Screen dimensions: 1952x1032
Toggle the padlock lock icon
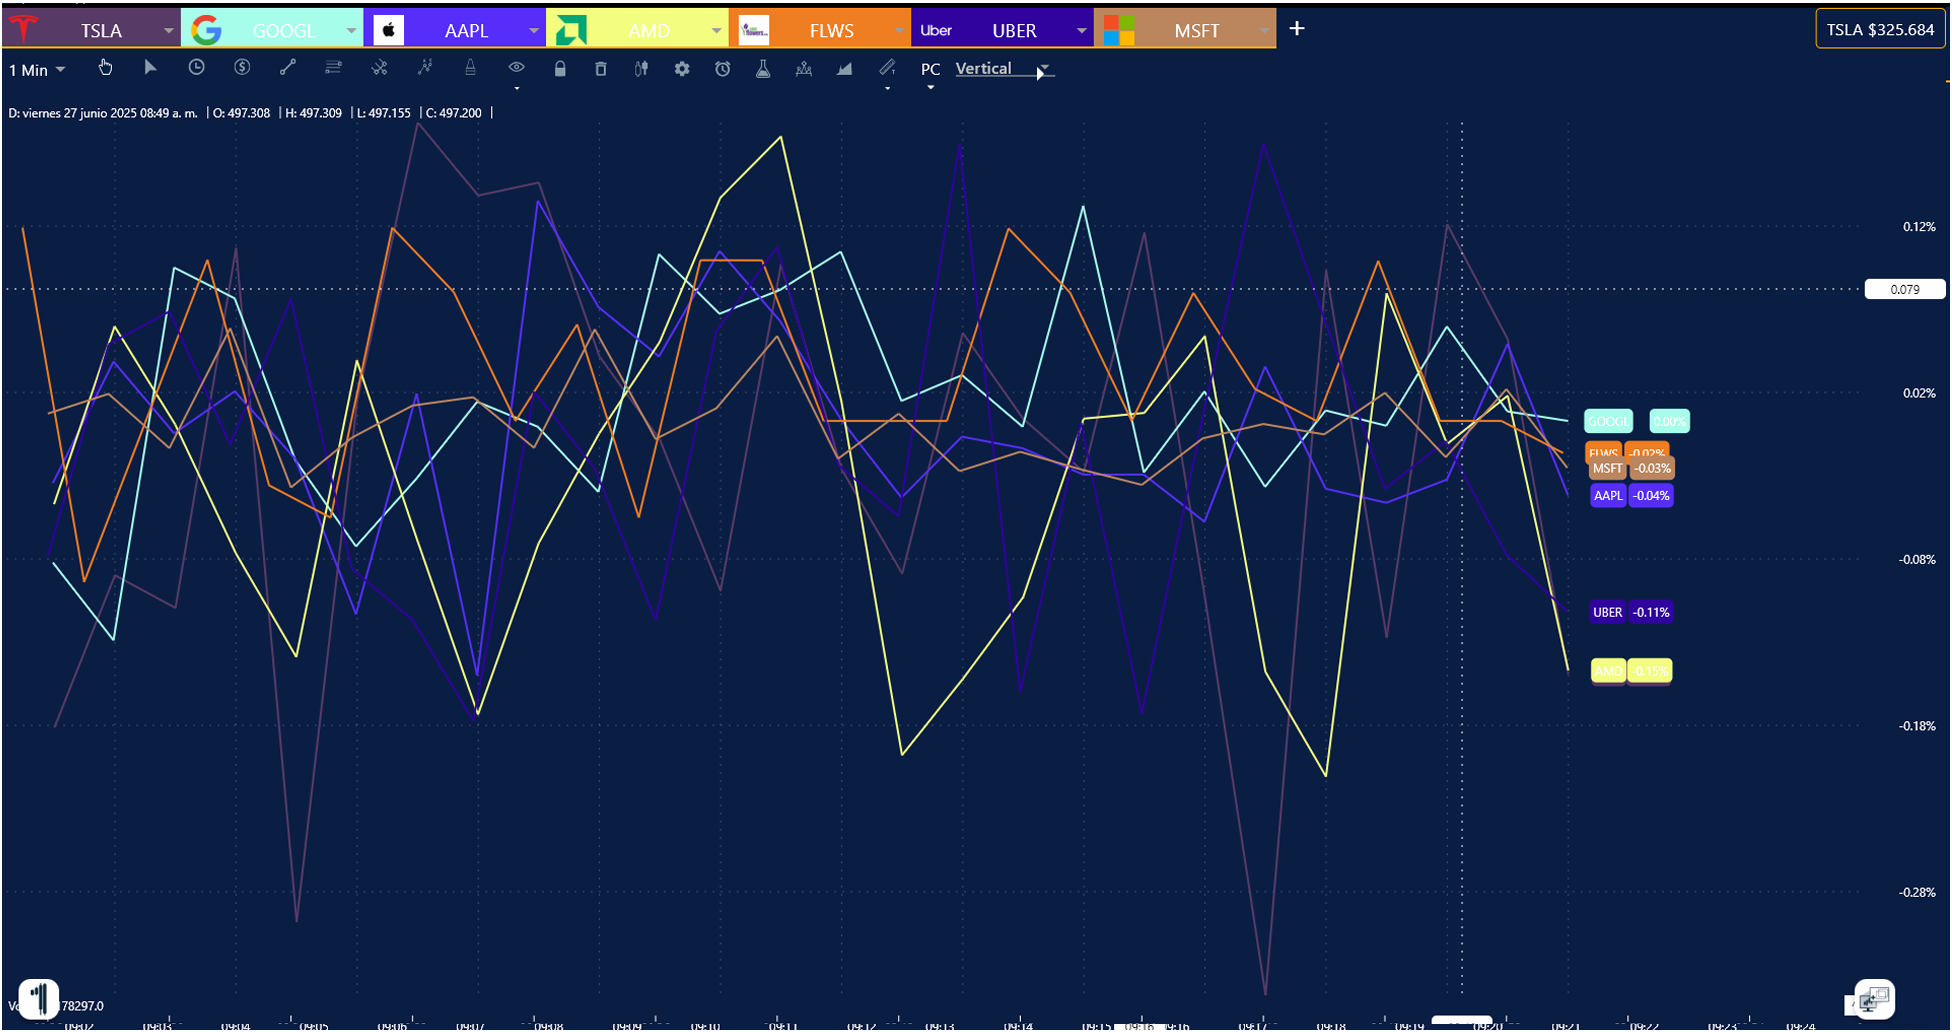[560, 69]
